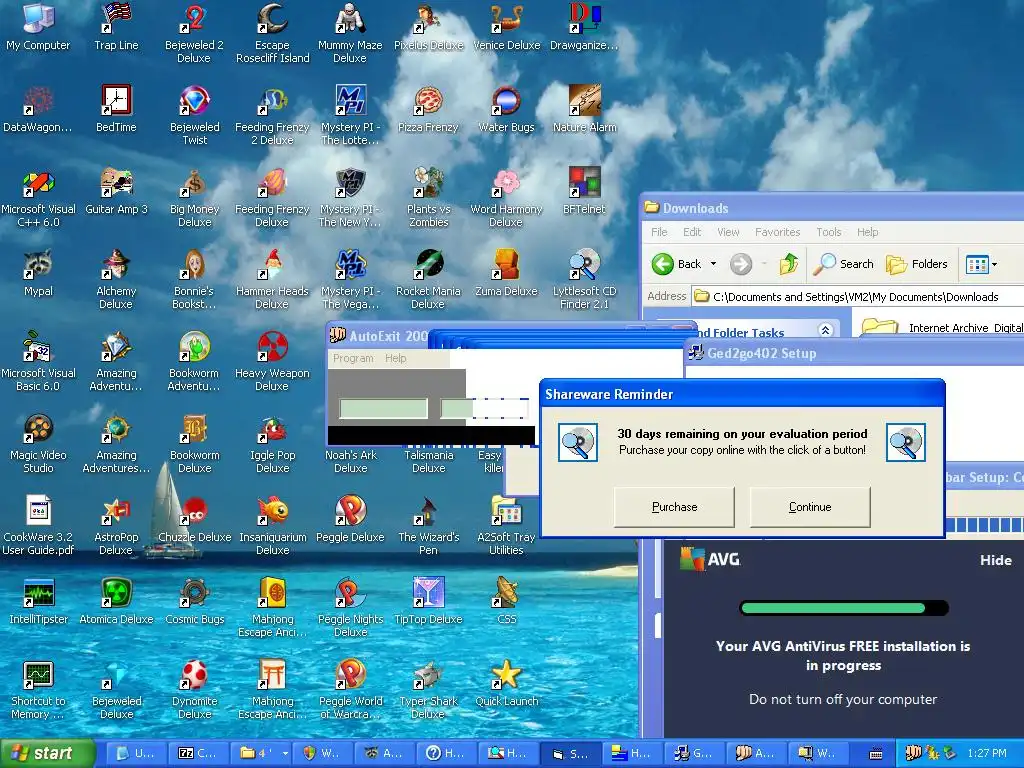
Task: Open Magic Video Studio shortcut
Action: (x=38, y=443)
